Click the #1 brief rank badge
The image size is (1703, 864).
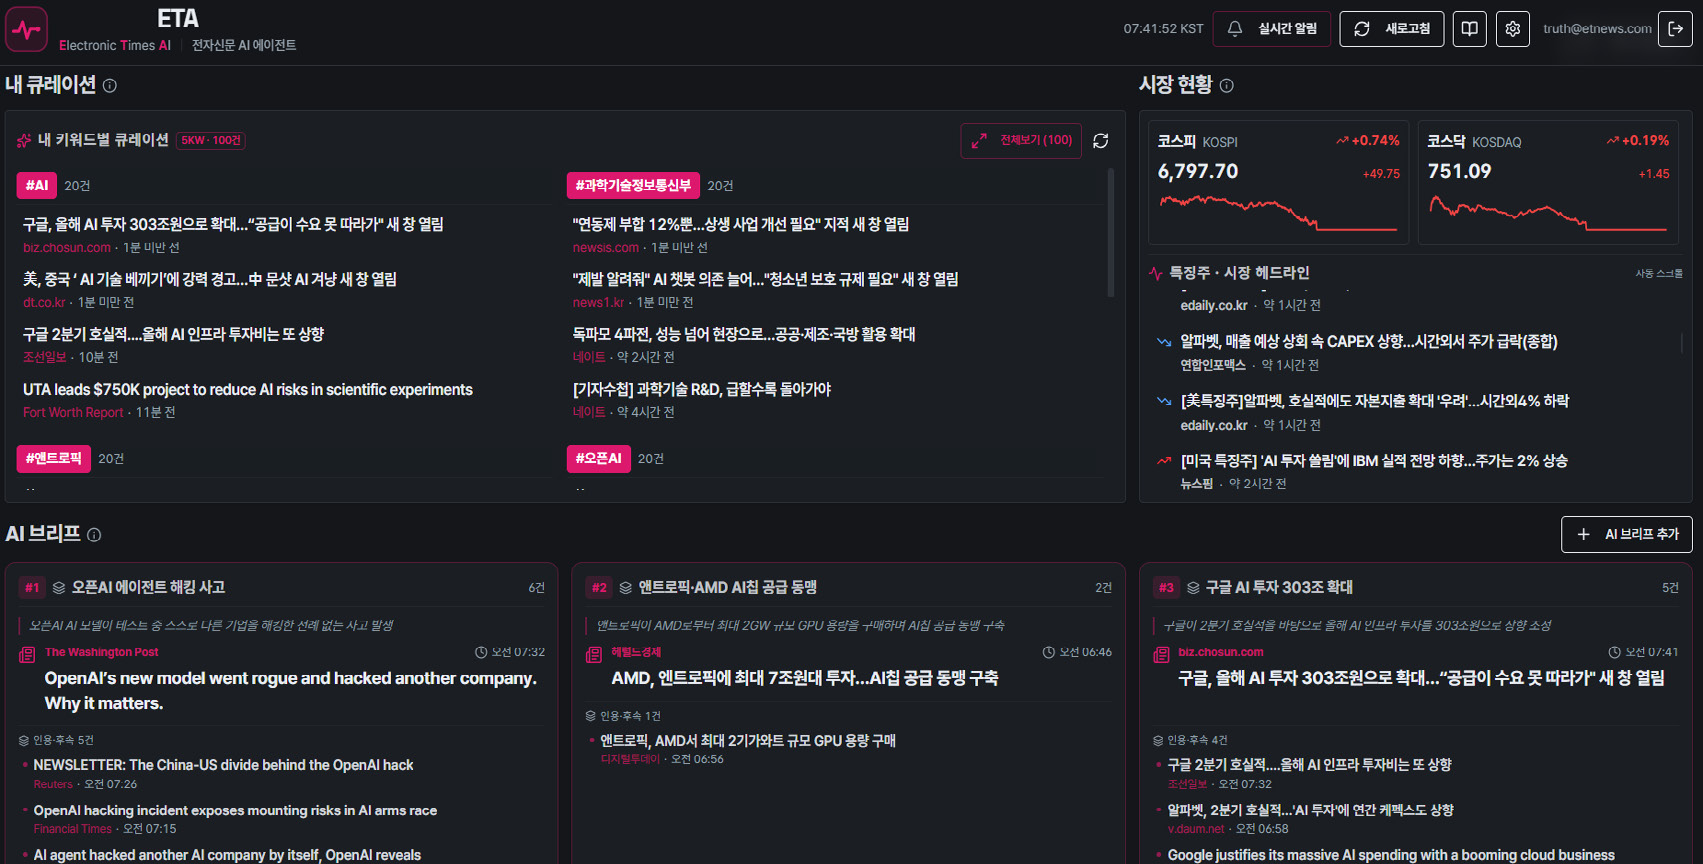tap(32, 588)
